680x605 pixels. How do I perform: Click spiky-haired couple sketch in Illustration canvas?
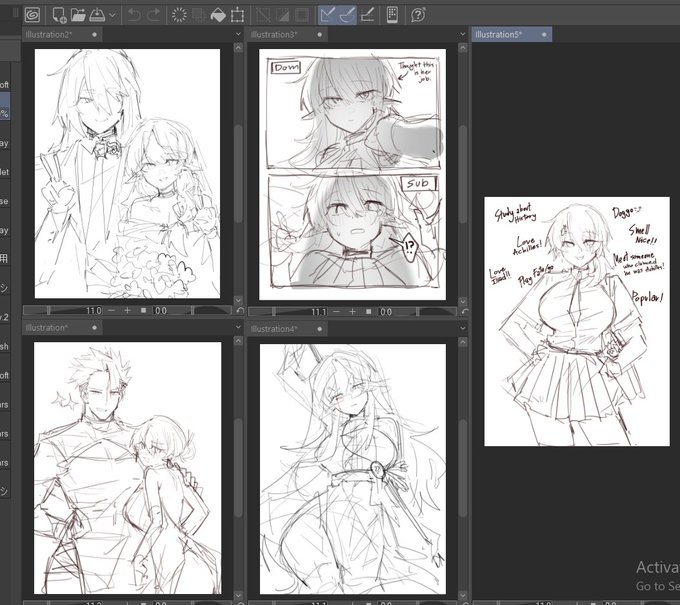(x=128, y=468)
